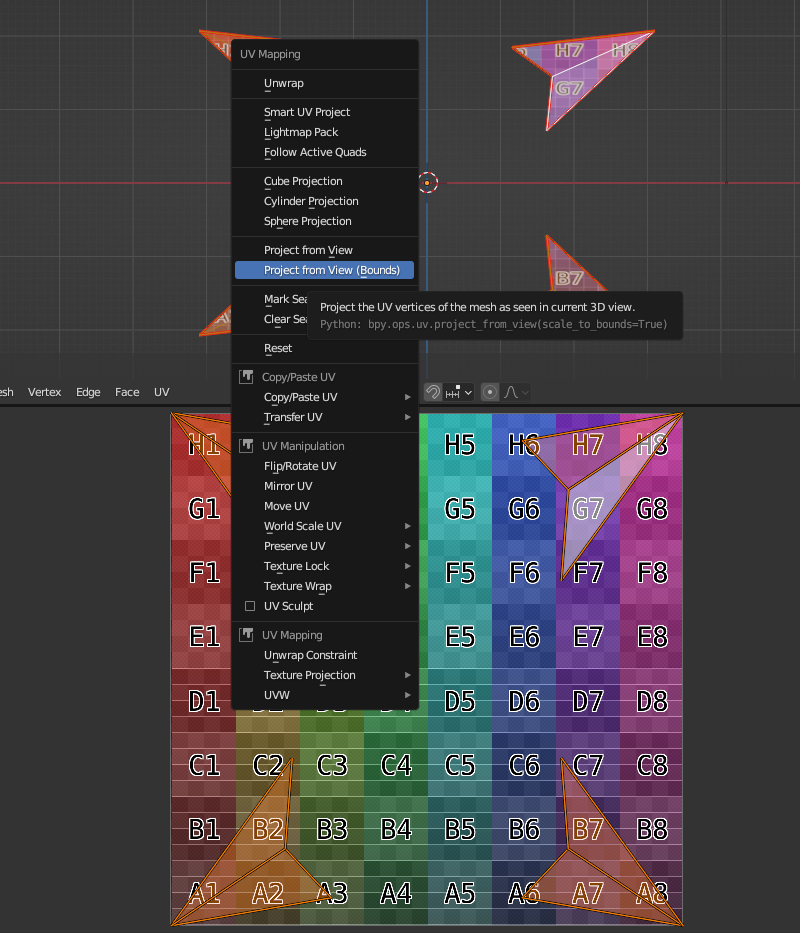The image size is (800, 933).
Task: Click grid cell C1 in UV editor
Action: 204,765
